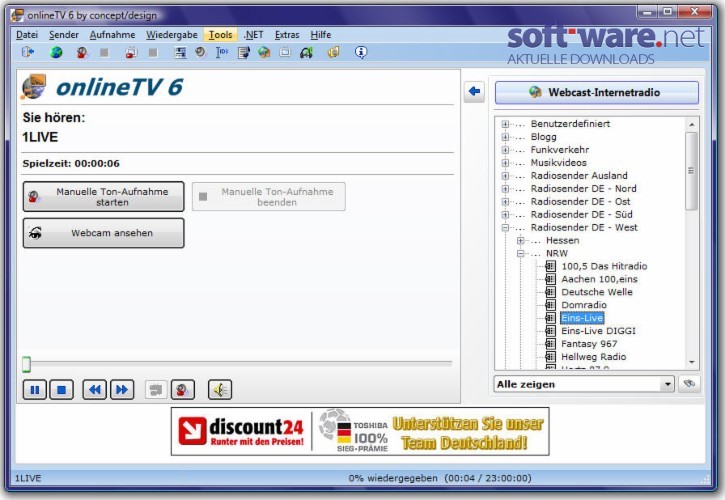Open the Datei menu
The image size is (725, 500).
pos(27,35)
